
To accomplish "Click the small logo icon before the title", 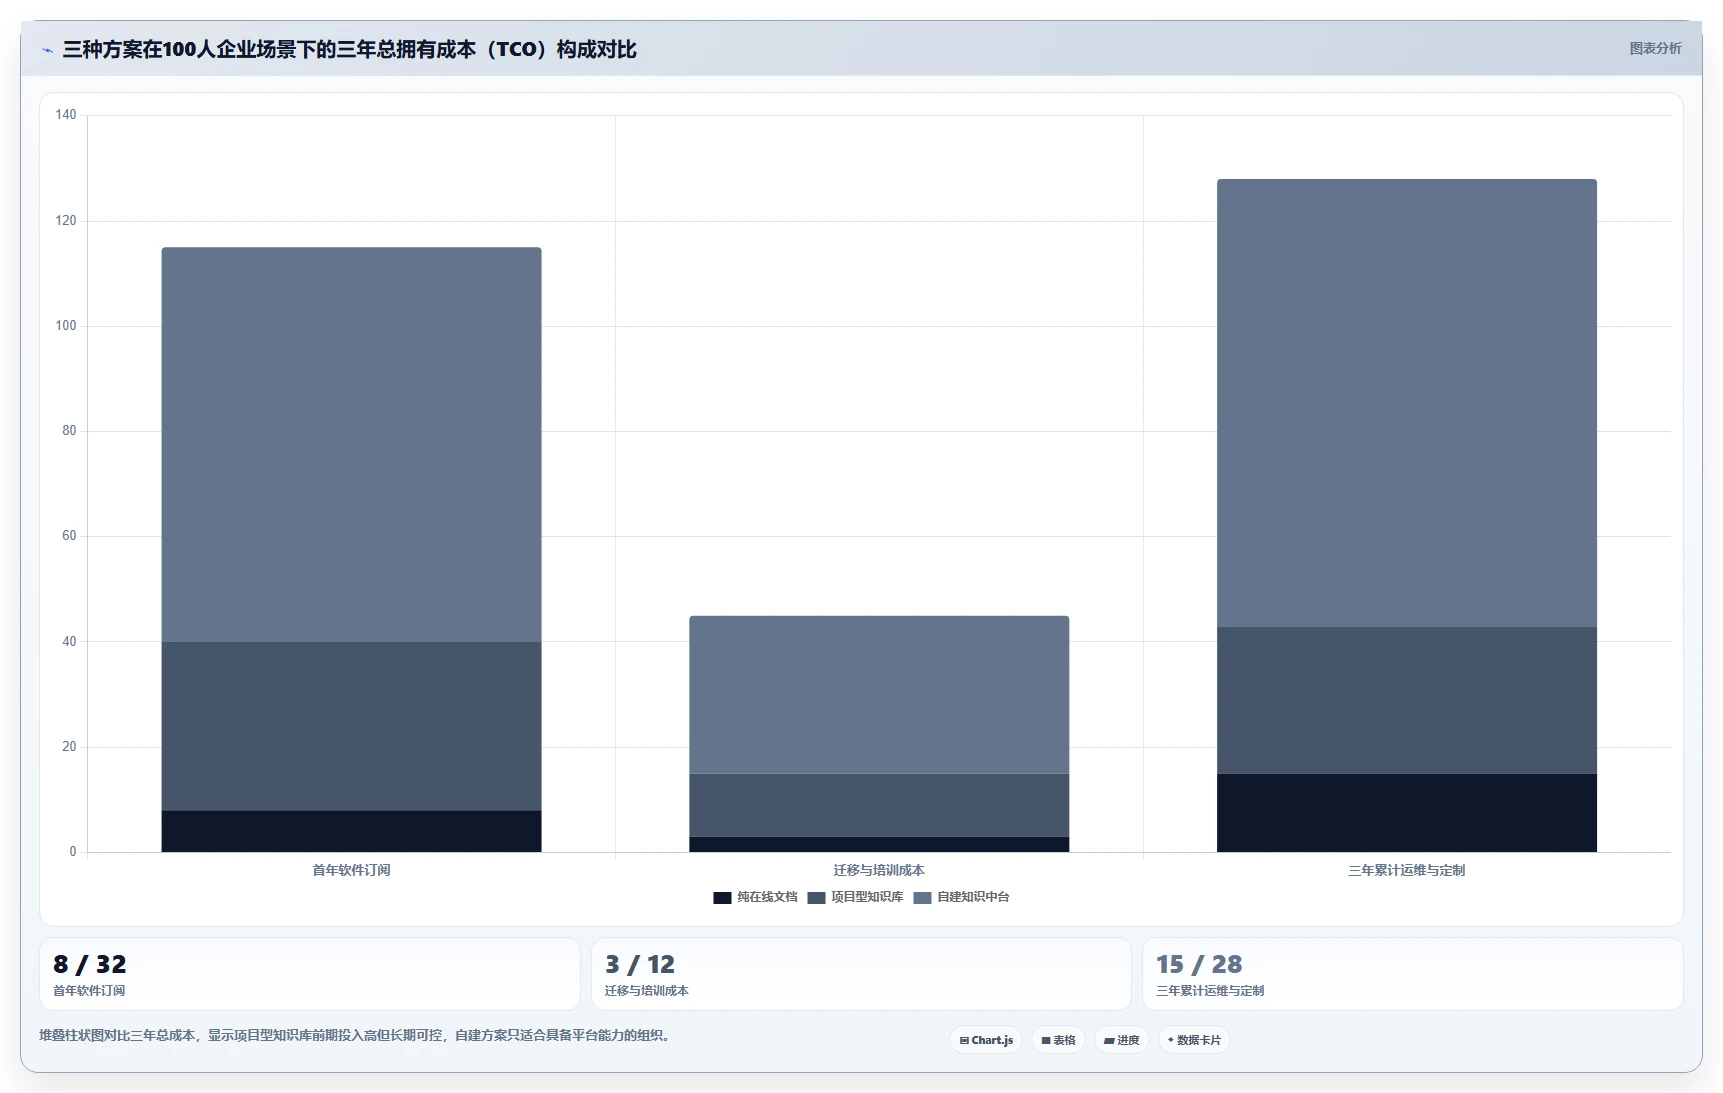I will tap(47, 50).
